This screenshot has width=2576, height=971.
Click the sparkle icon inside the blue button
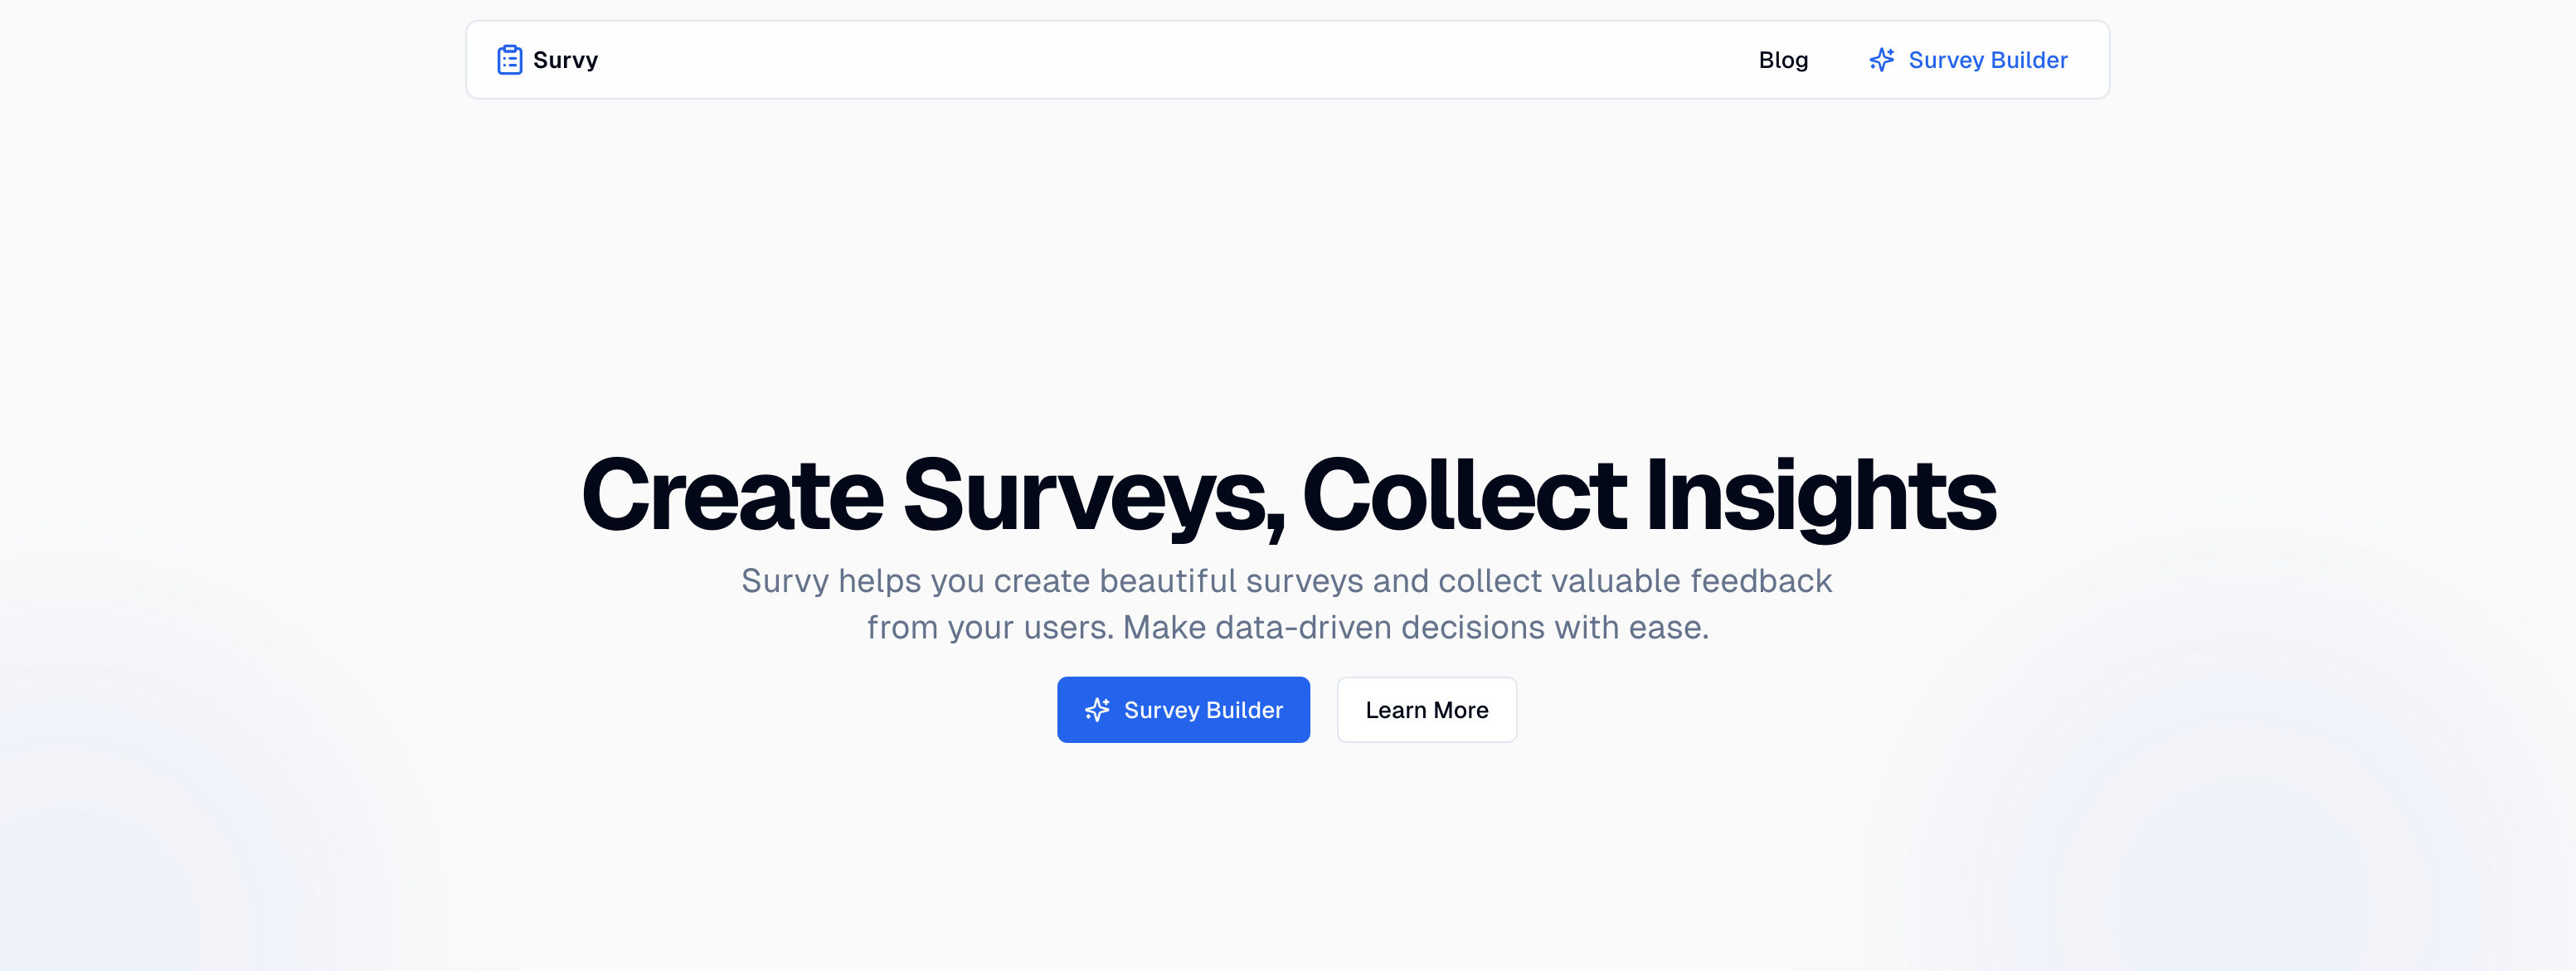click(x=1097, y=710)
